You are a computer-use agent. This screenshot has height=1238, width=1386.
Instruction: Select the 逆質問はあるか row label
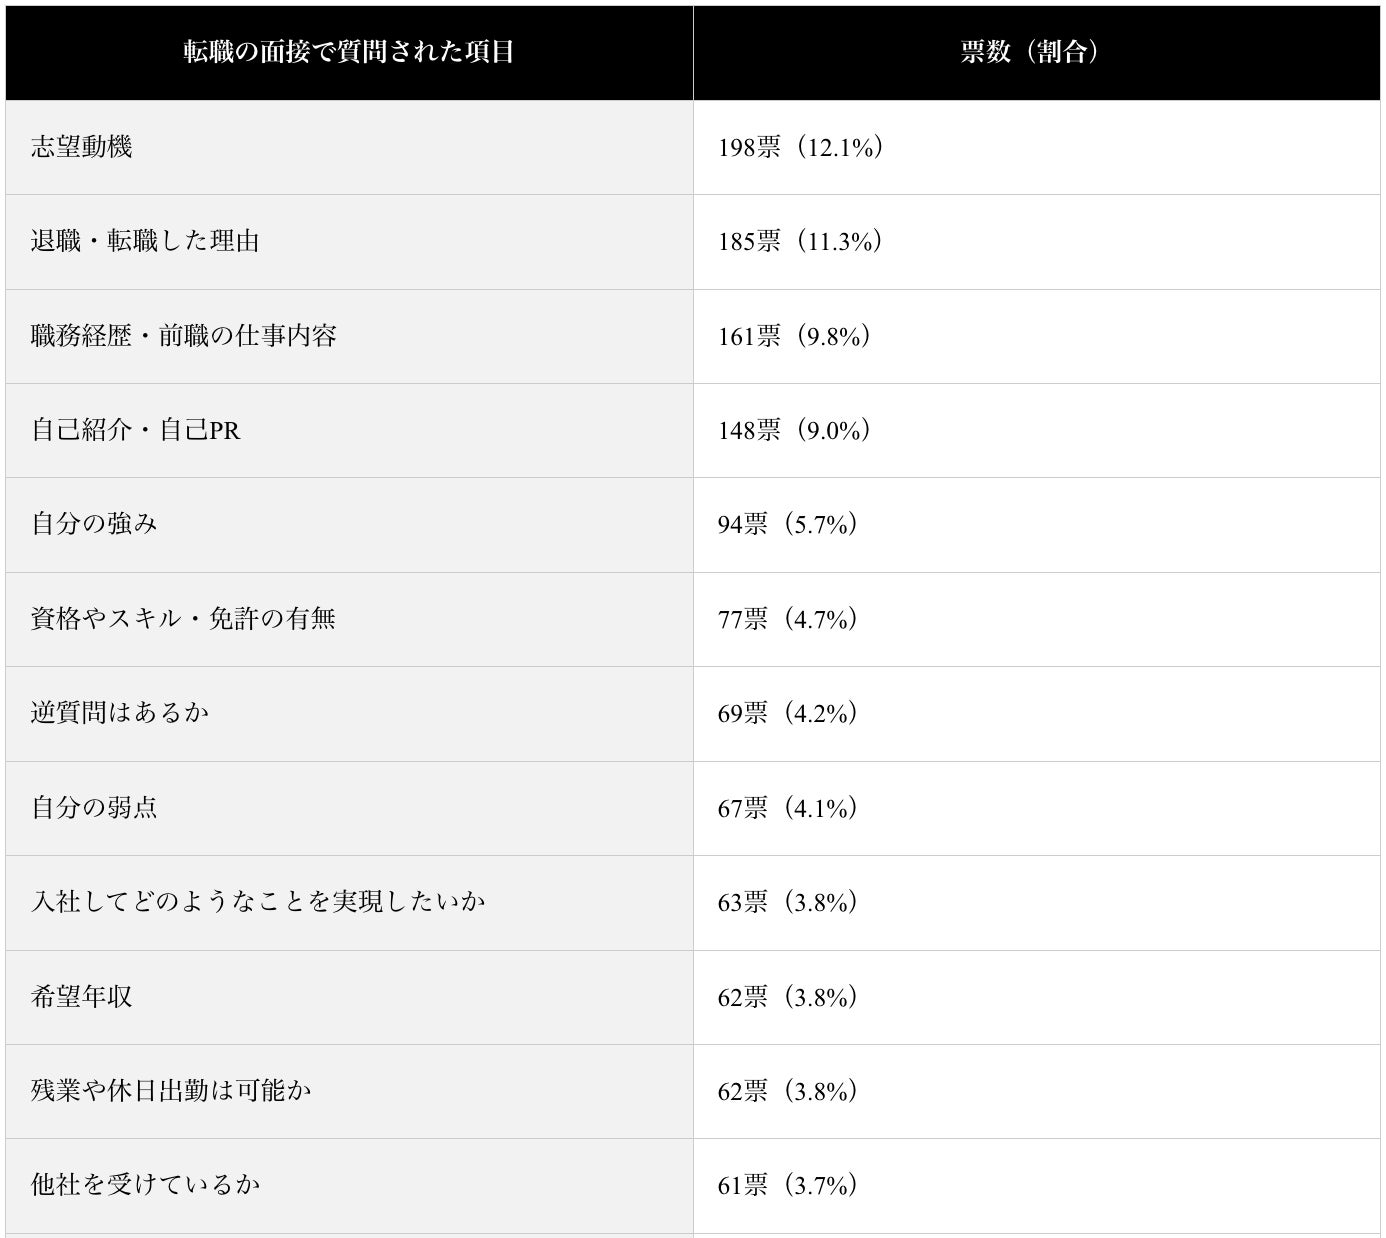click(120, 713)
